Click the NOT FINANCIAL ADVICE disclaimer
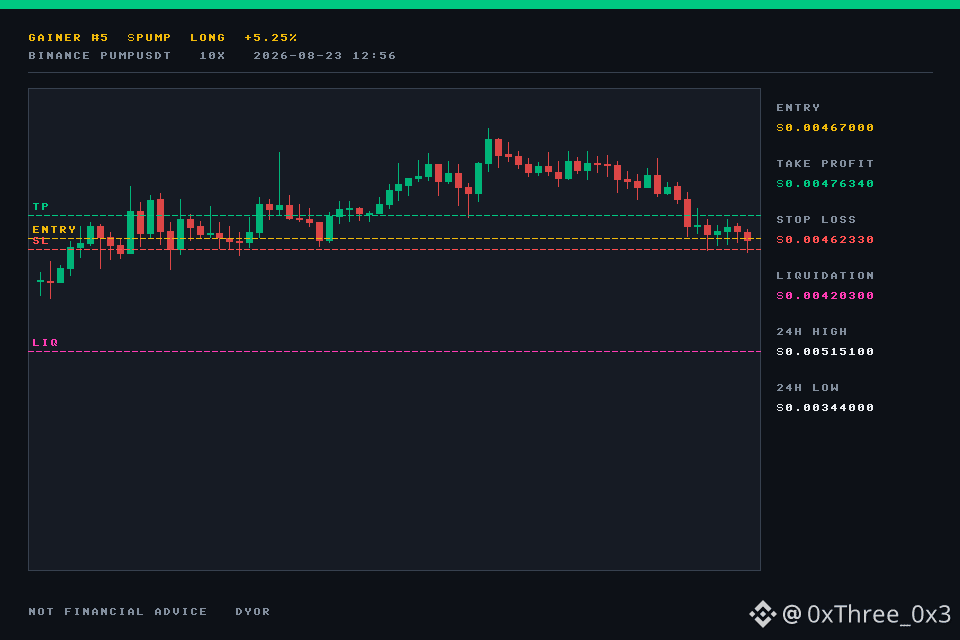The image size is (960, 640). coord(118,612)
